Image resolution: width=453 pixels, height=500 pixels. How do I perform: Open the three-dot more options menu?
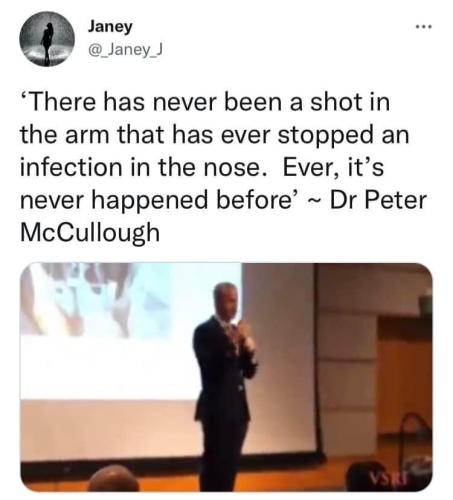[424, 27]
